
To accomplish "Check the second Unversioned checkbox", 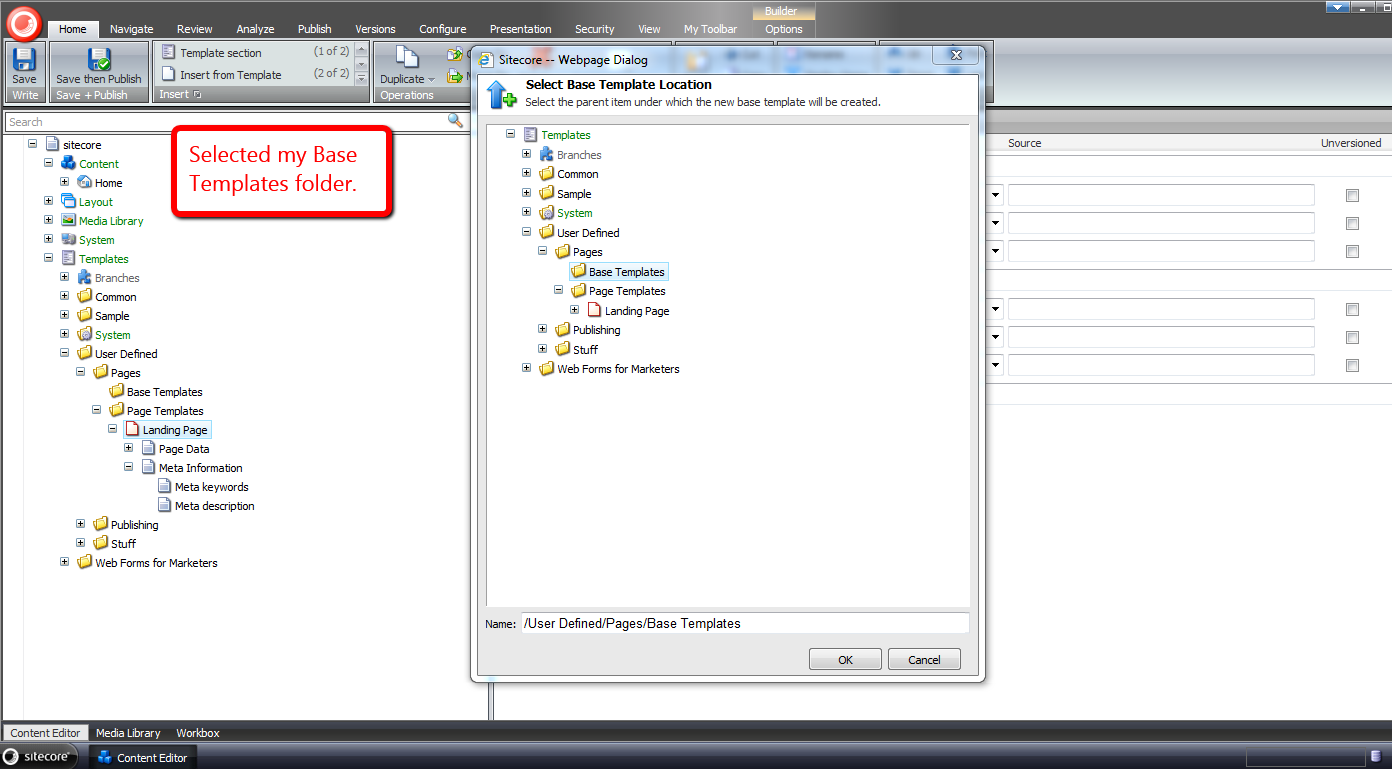I will [x=1352, y=223].
